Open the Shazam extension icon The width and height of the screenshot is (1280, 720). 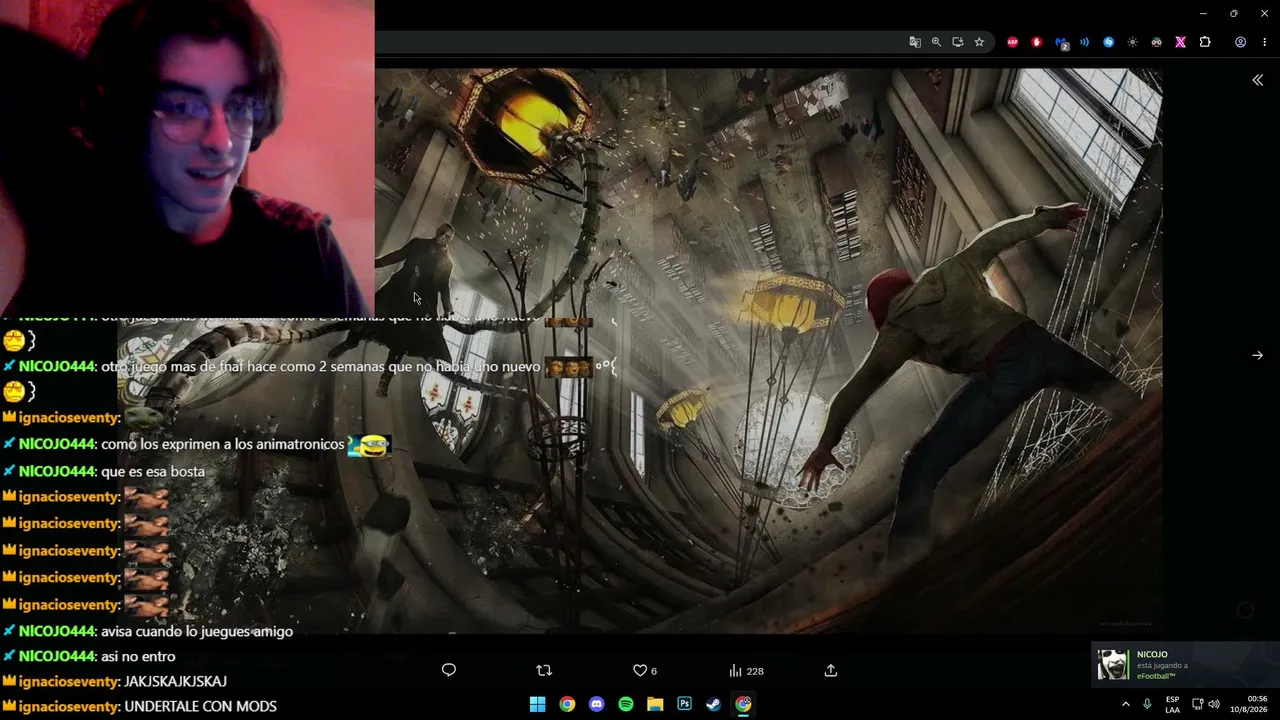pyautogui.click(x=1108, y=42)
